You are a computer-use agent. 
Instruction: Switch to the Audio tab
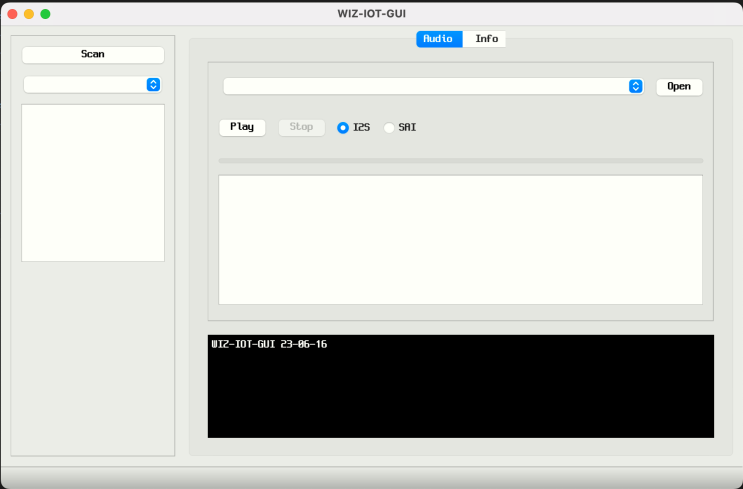[439, 39]
